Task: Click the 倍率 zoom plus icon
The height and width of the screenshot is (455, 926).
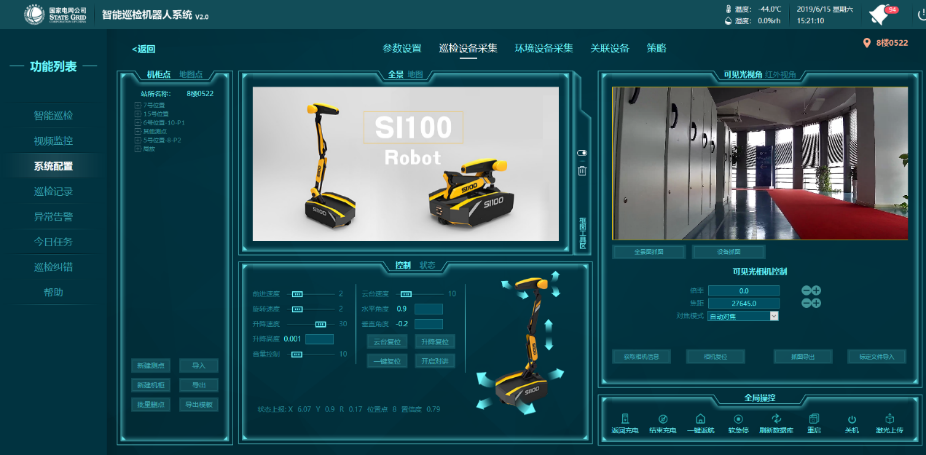Action: click(816, 290)
